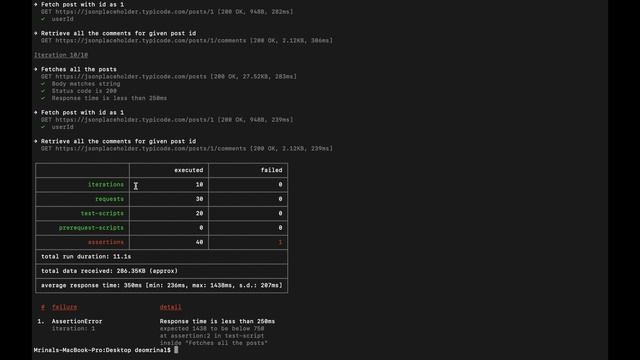
Task: Select the 'prerequest-scripts' row label
Action: (91, 227)
